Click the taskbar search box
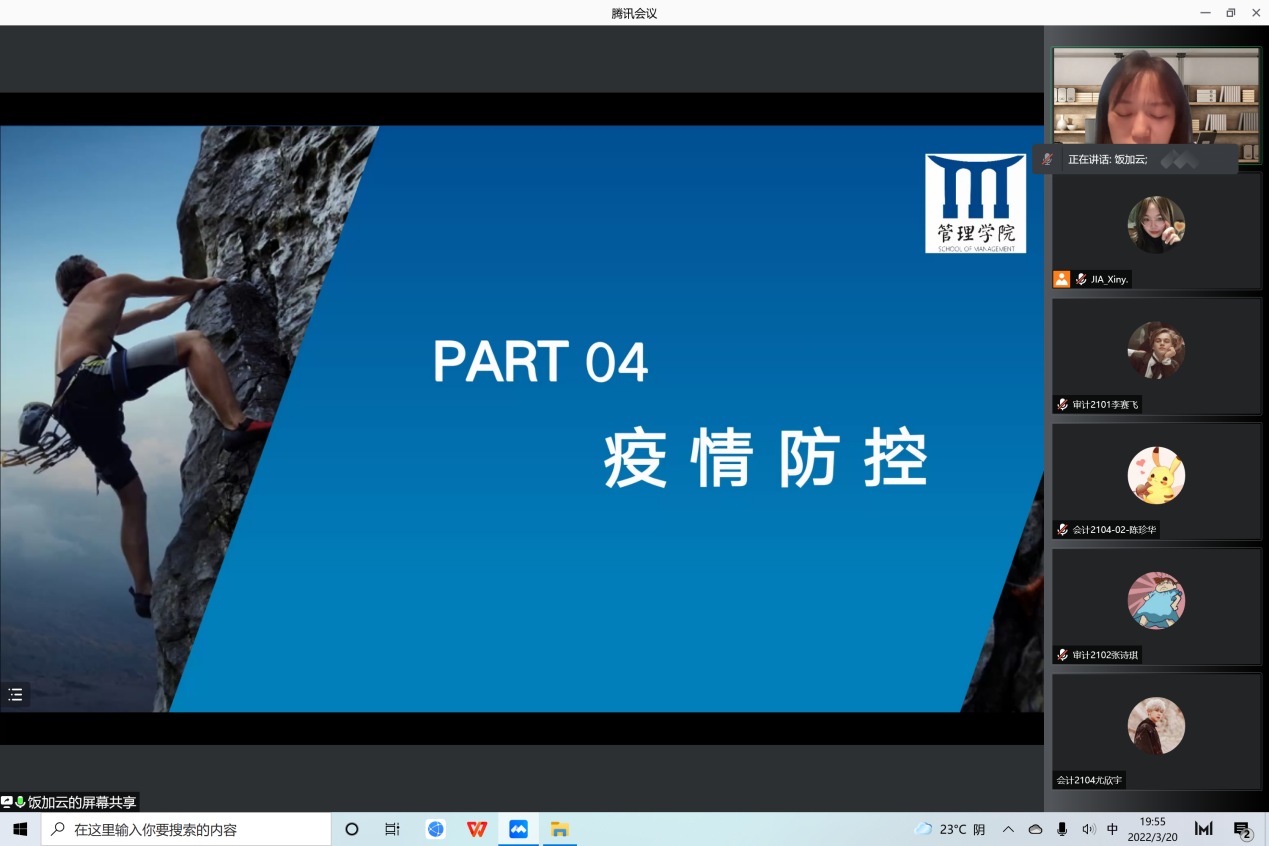Image resolution: width=1269 pixels, height=846 pixels. pos(186,829)
